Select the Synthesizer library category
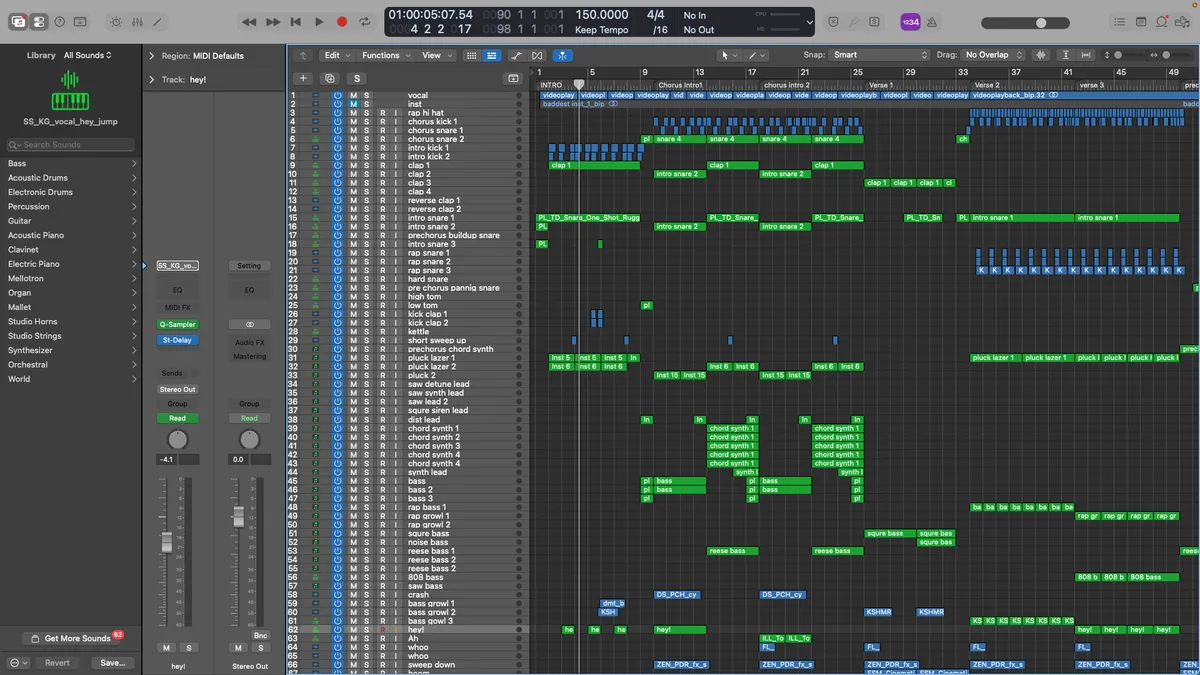The image size is (1200, 675). [x=30, y=350]
